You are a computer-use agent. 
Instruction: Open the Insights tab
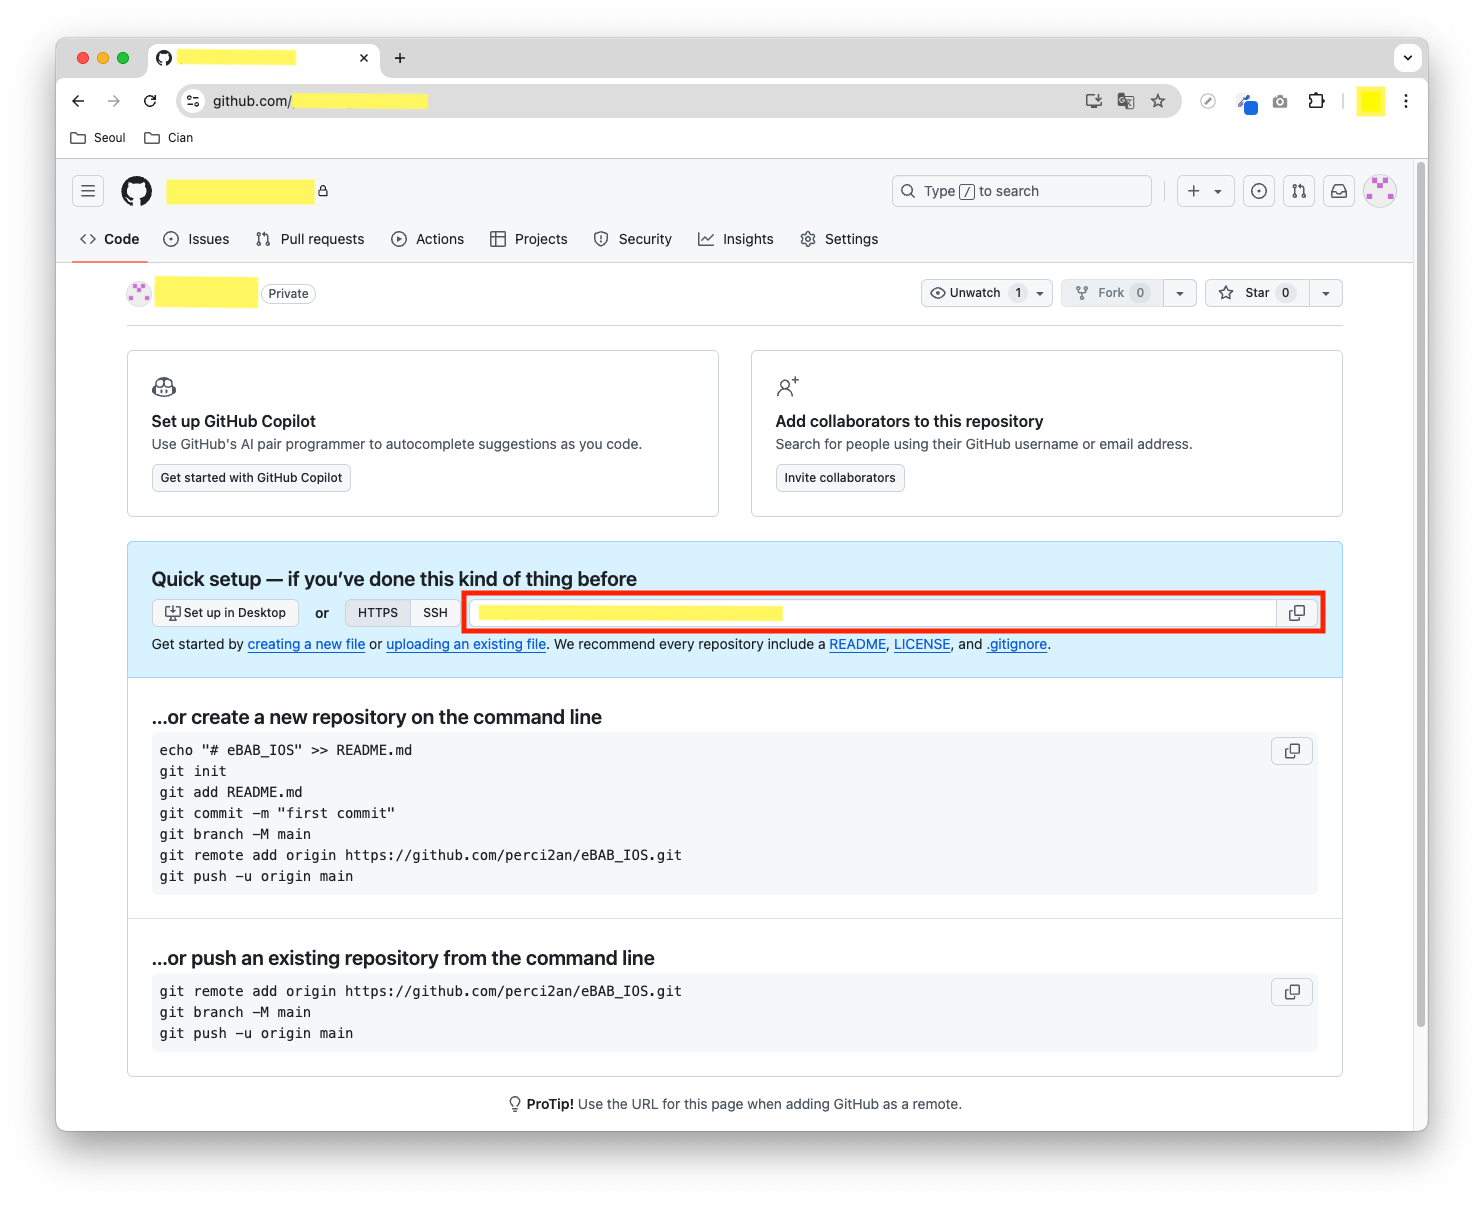click(736, 239)
